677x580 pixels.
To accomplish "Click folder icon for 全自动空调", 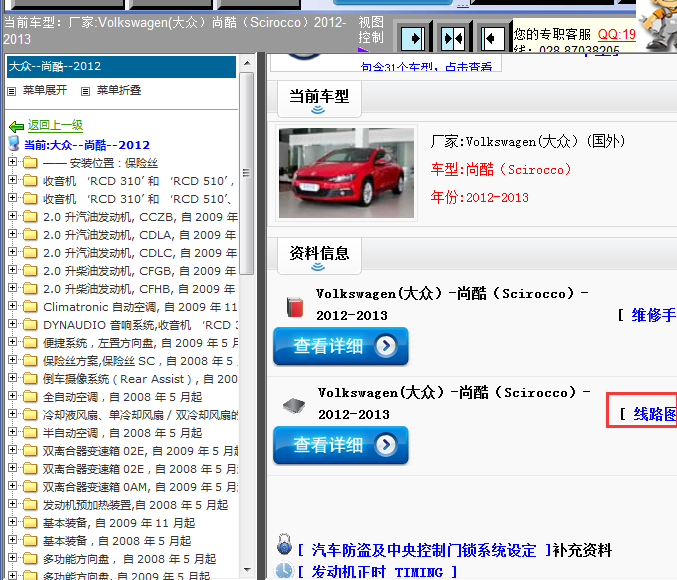I will (30, 396).
